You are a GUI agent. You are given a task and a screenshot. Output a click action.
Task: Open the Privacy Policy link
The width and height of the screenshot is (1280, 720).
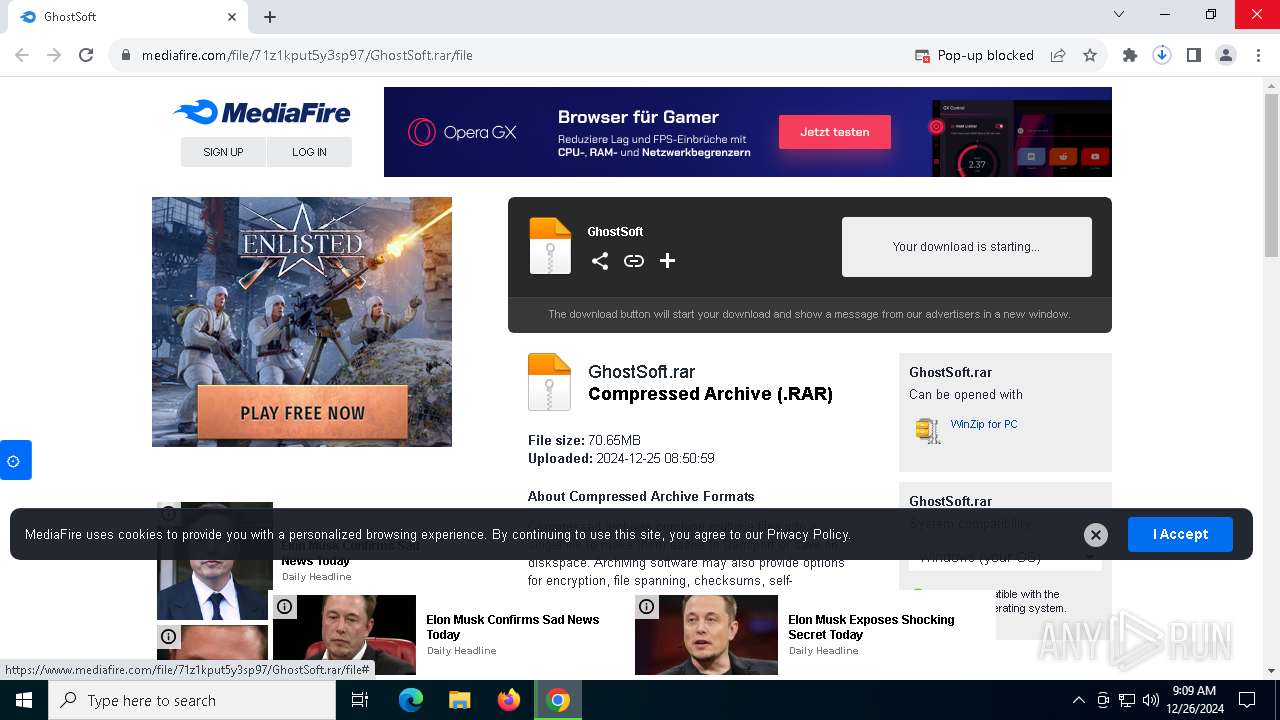[x=808, y=534]
